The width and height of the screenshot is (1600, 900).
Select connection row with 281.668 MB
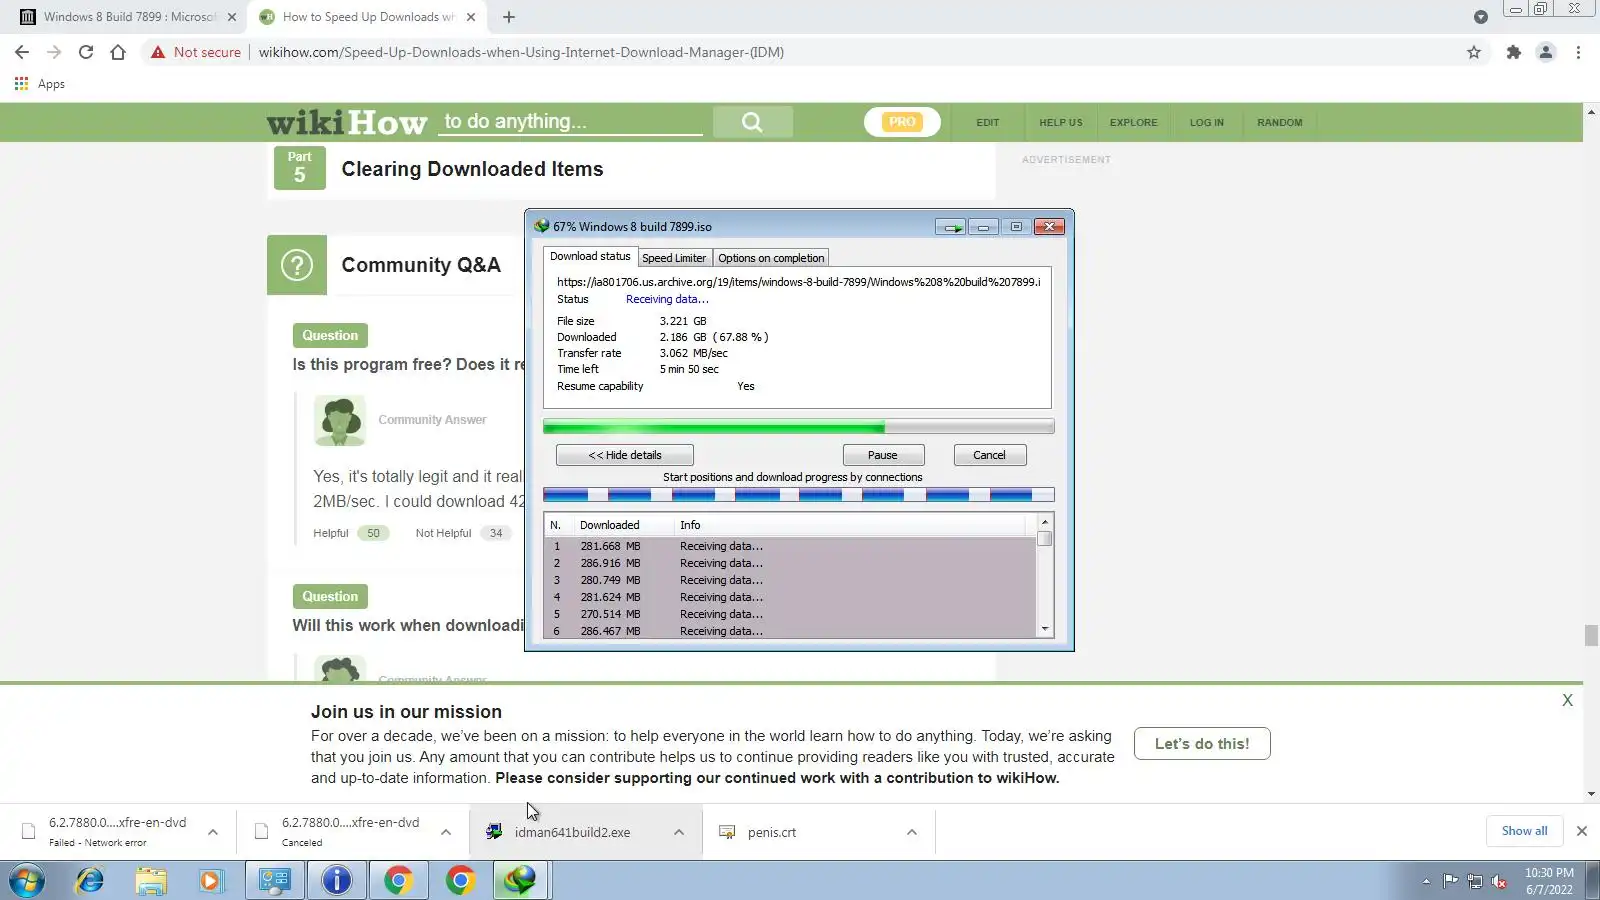(x=790, y=546)
